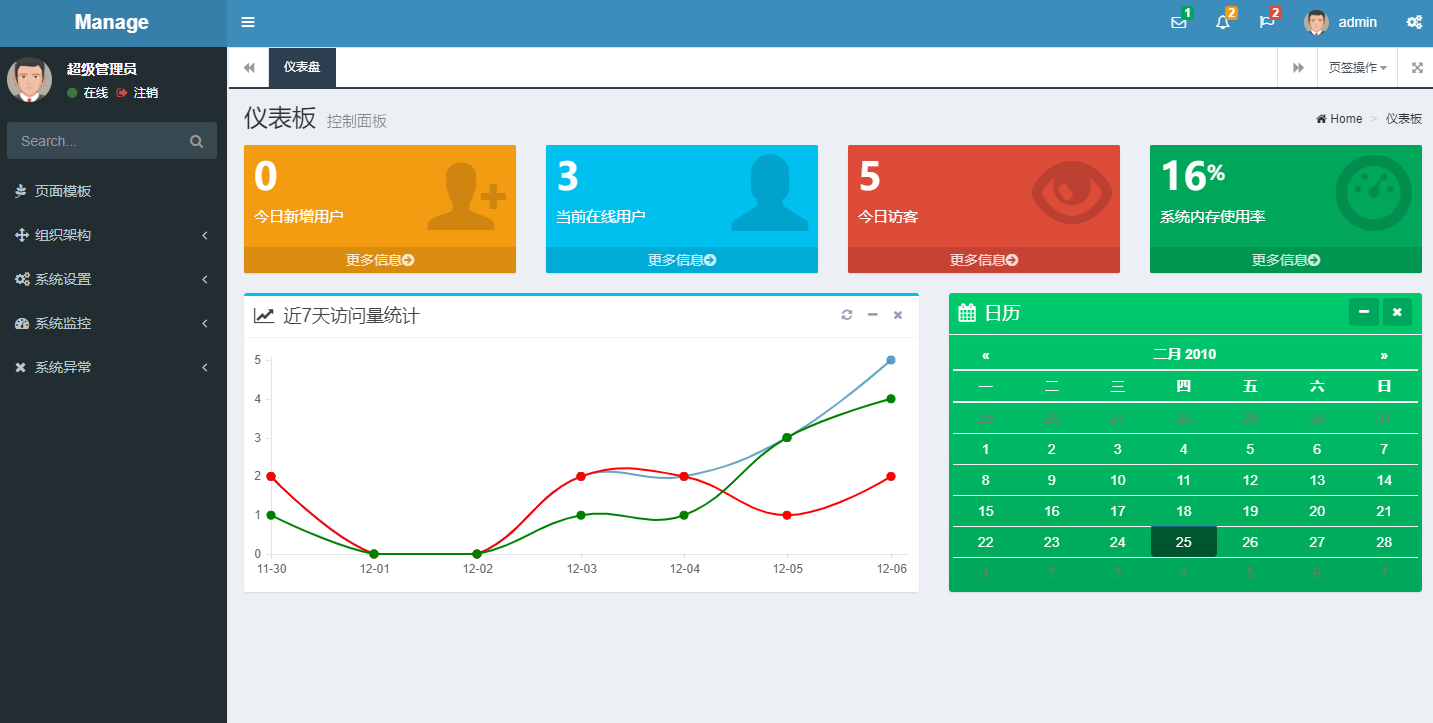1433x723 pixels.
Task: Close the 近7天访问量统计 chart panel
Action: click(x=898, y=315)
